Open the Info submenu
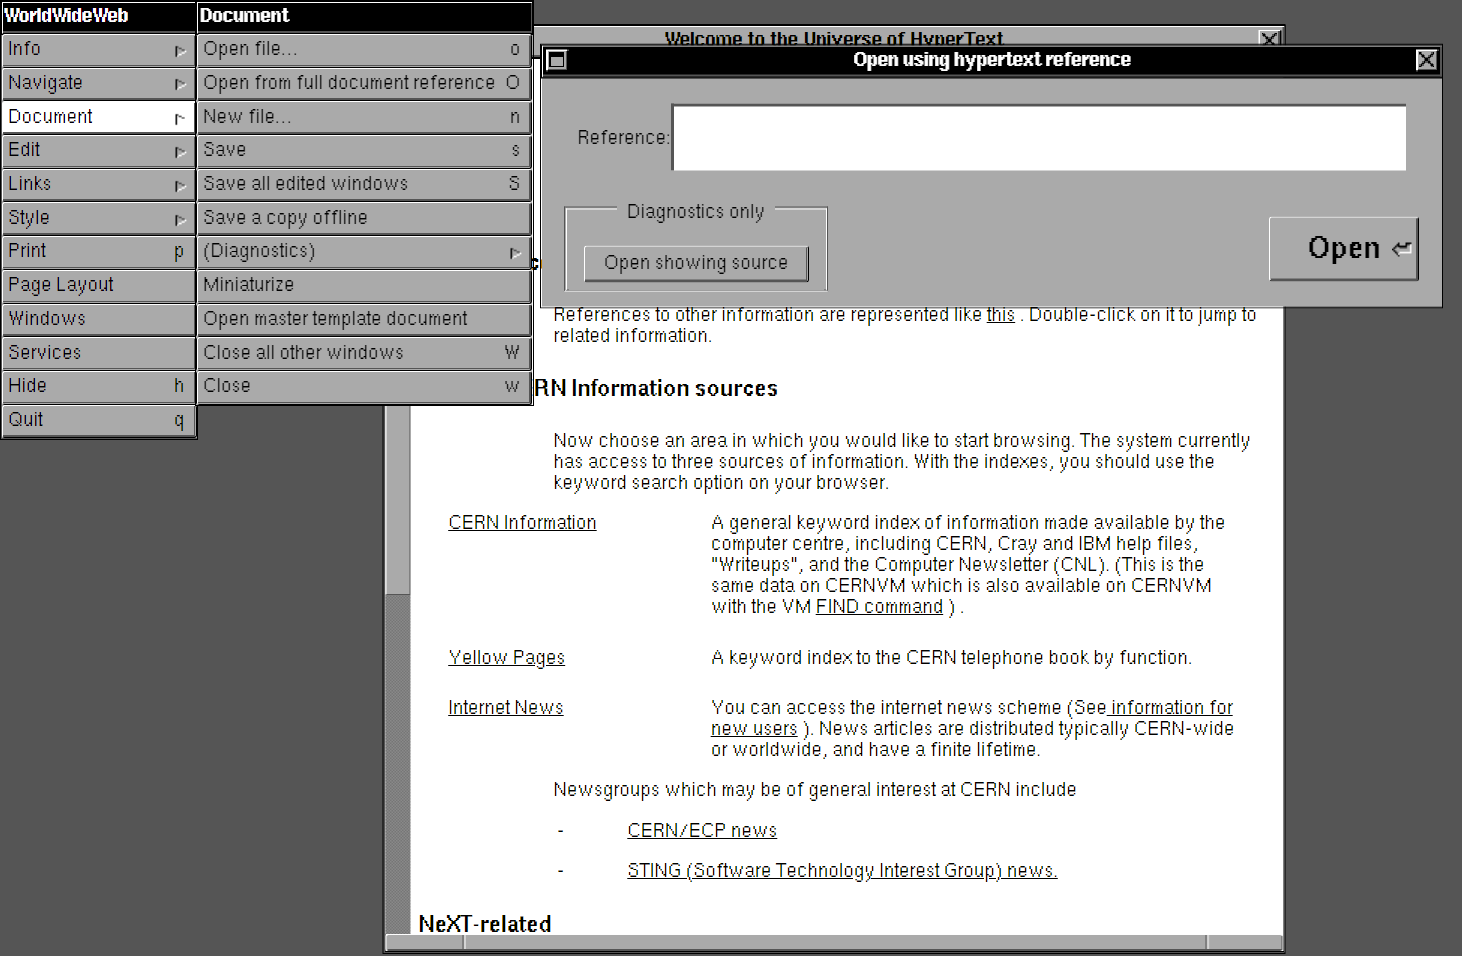 tap(98, 49)
